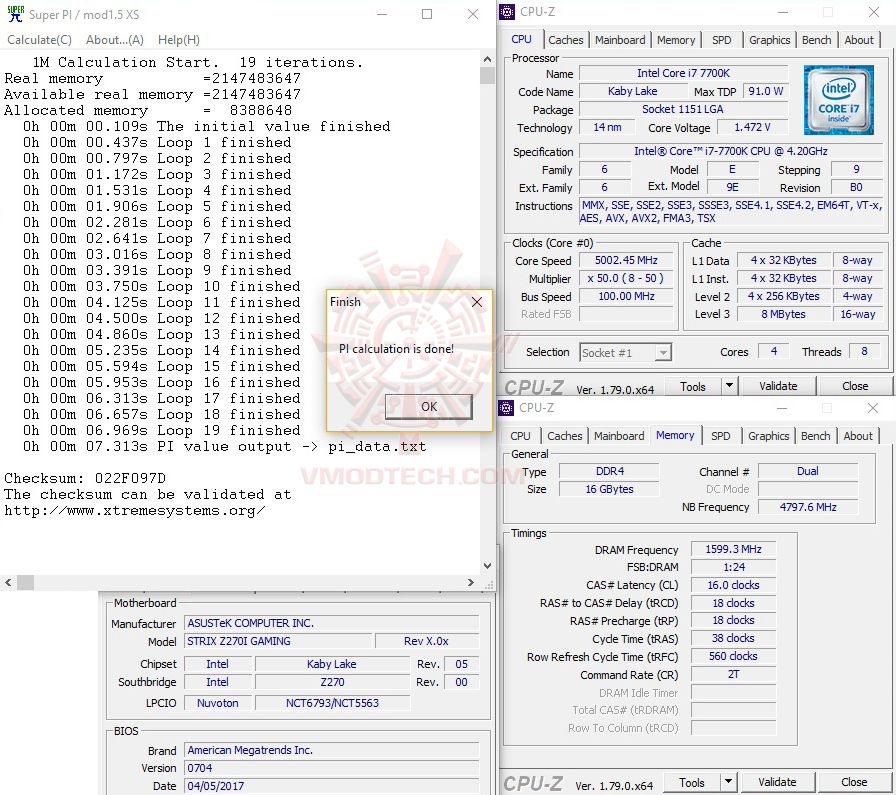This screenshot has width=896, height=795.
Task: Switch to Graphics tab in lower CPU-Z
Action: (x=769, y=436)
